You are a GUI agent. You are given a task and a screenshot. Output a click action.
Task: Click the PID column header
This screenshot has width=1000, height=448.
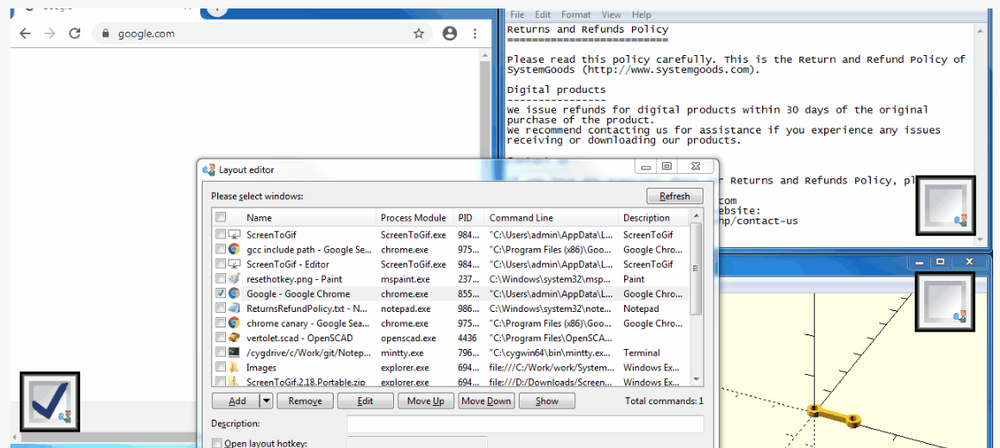(468, 218)
